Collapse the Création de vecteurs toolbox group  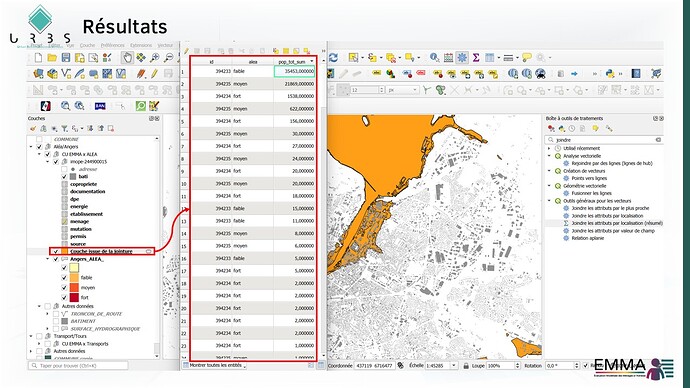point(549,171)
